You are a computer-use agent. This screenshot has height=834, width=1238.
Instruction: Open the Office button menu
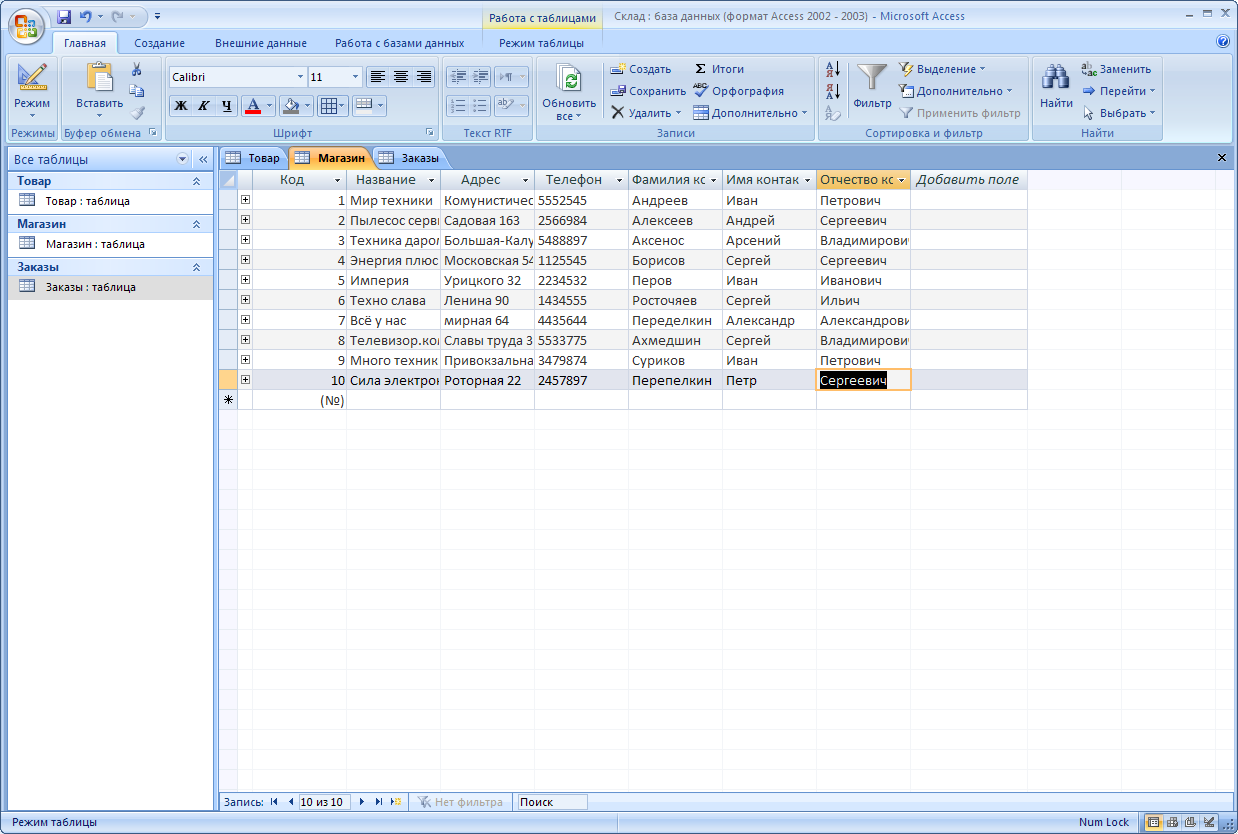pyautogui.click(x=27, y=25)
